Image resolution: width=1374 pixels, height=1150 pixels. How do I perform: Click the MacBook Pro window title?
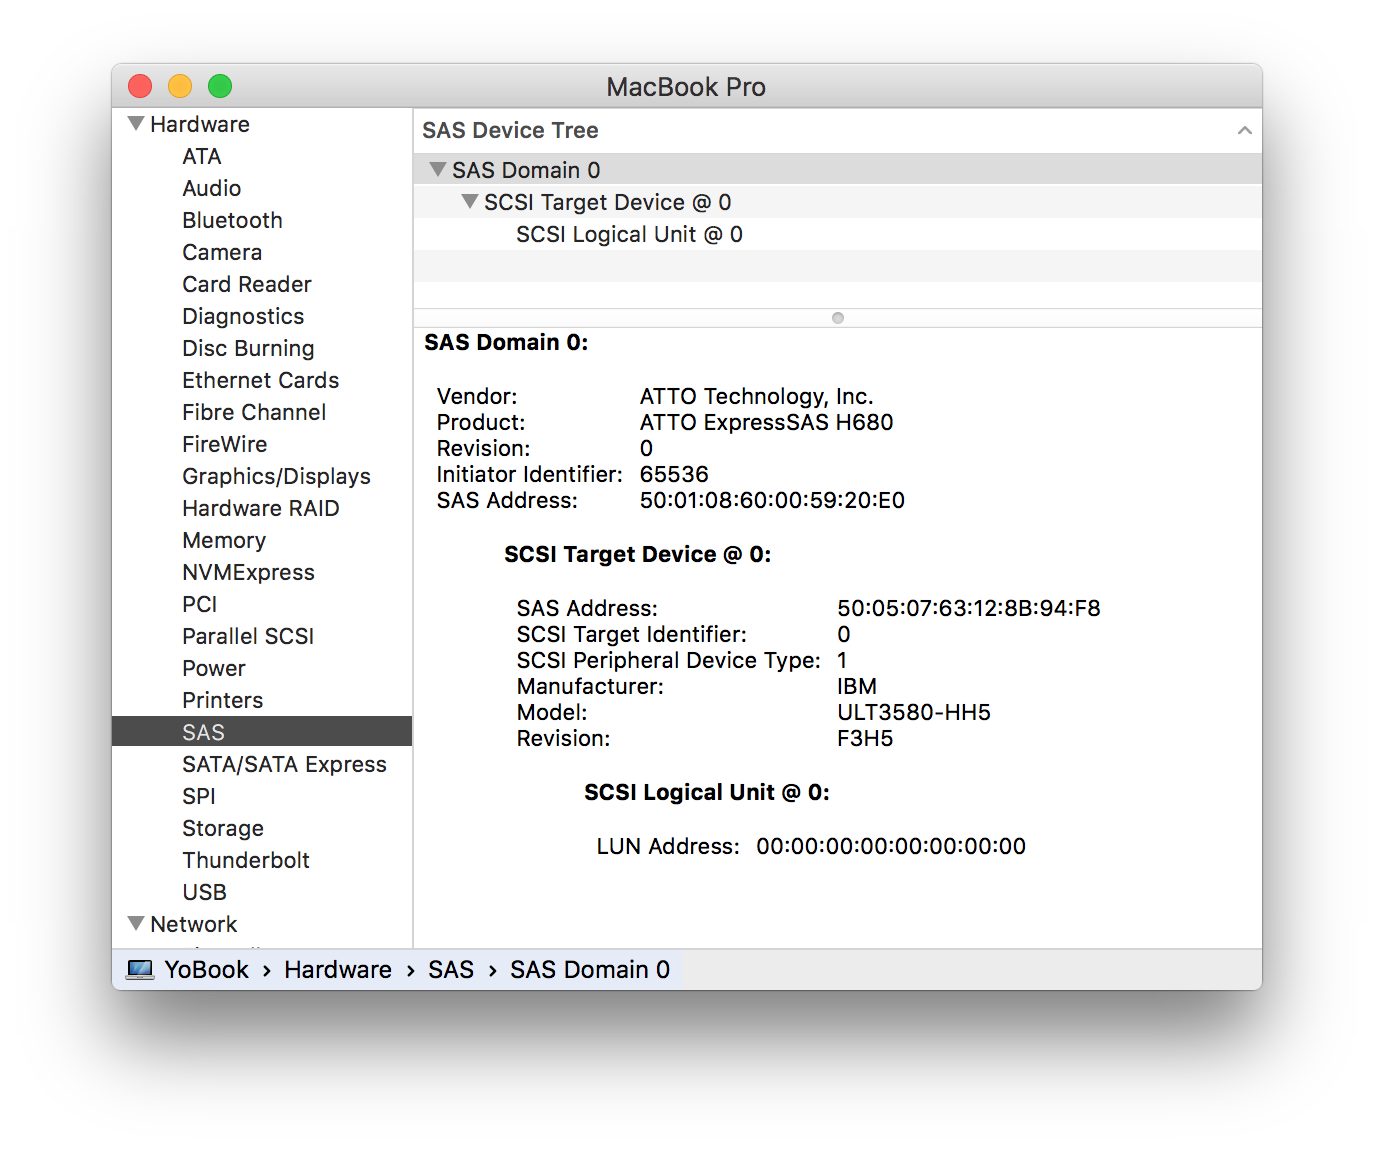[x=686, y=87]
